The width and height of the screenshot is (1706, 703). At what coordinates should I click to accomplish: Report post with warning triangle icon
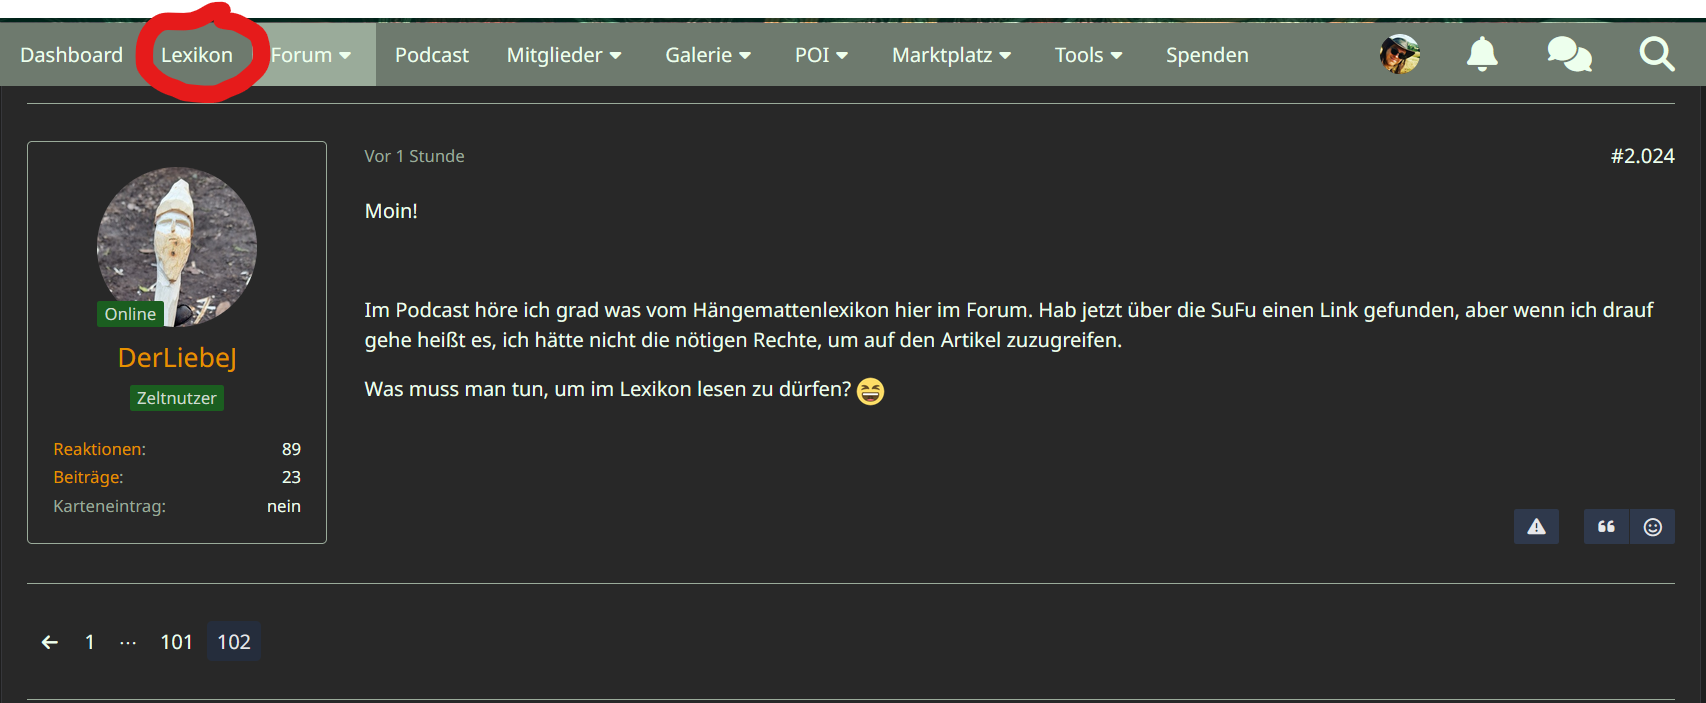click(x=1536, y=526)
